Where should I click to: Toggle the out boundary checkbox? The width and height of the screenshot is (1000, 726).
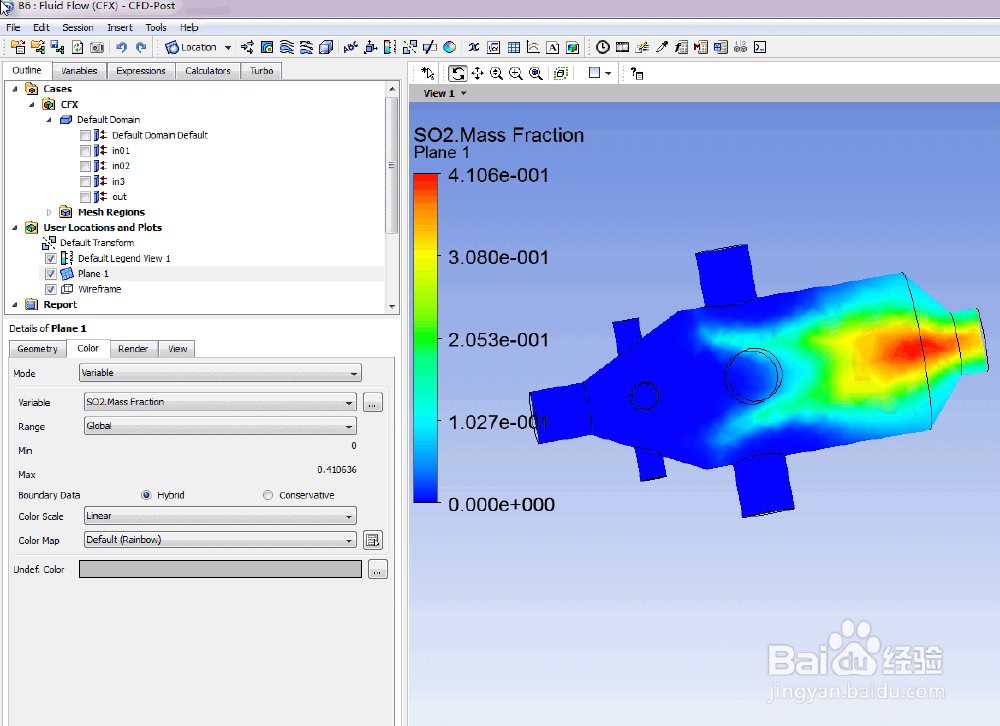(85, 197)
